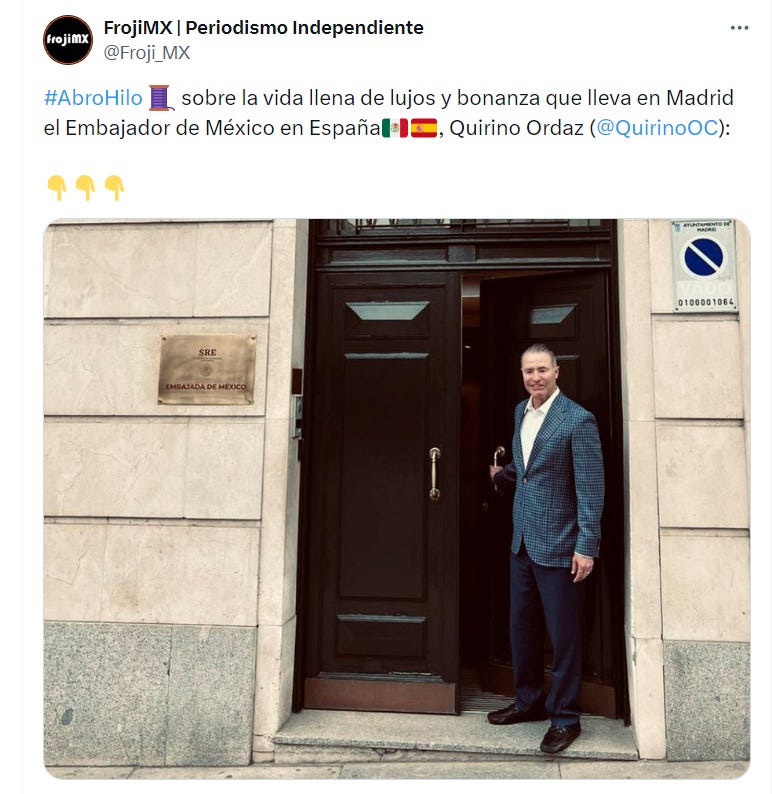Viewport: 772px width, 794px height.
Task: Click the tweet text mentioning Quirino Ordaz
Action: click(x=389, y=113)
